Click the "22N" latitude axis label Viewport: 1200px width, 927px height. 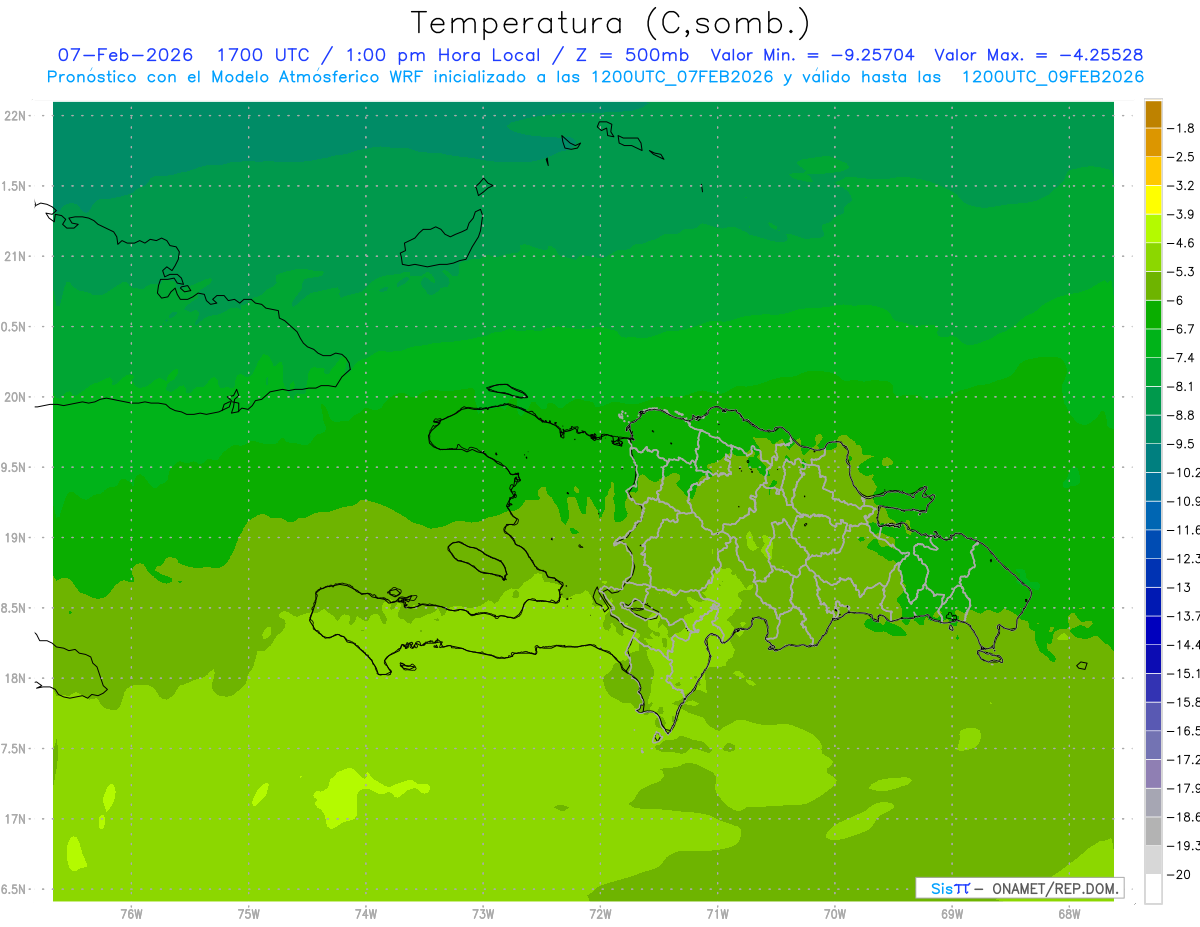15,116
